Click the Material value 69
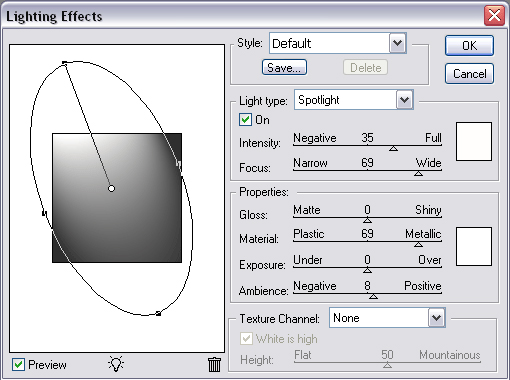The image size is (510, 380). click(x=367, y=234)
